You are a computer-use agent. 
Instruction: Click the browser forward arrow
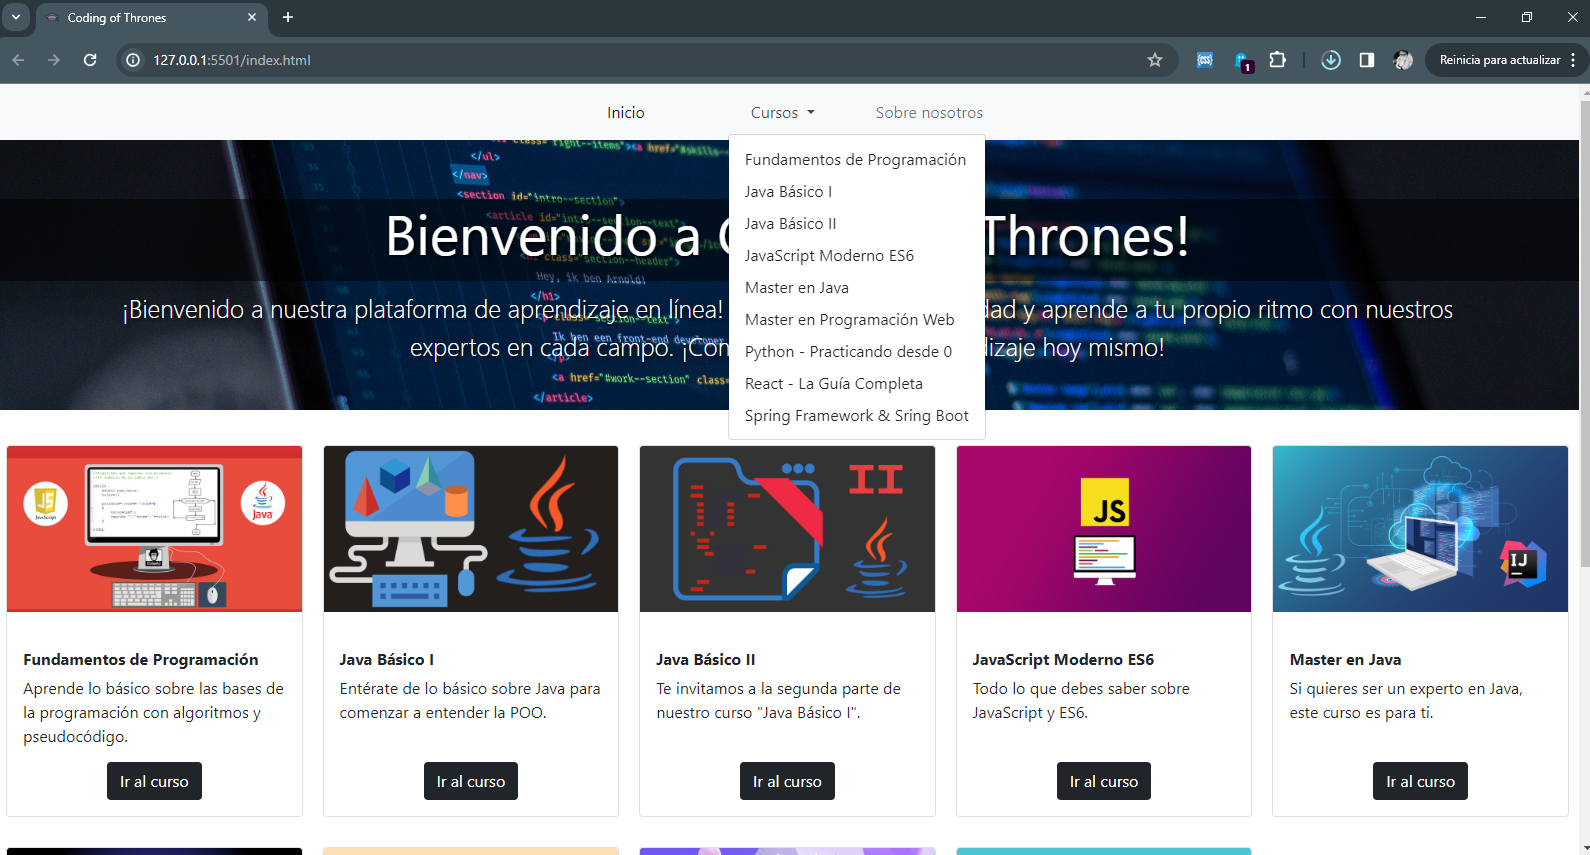54,60
